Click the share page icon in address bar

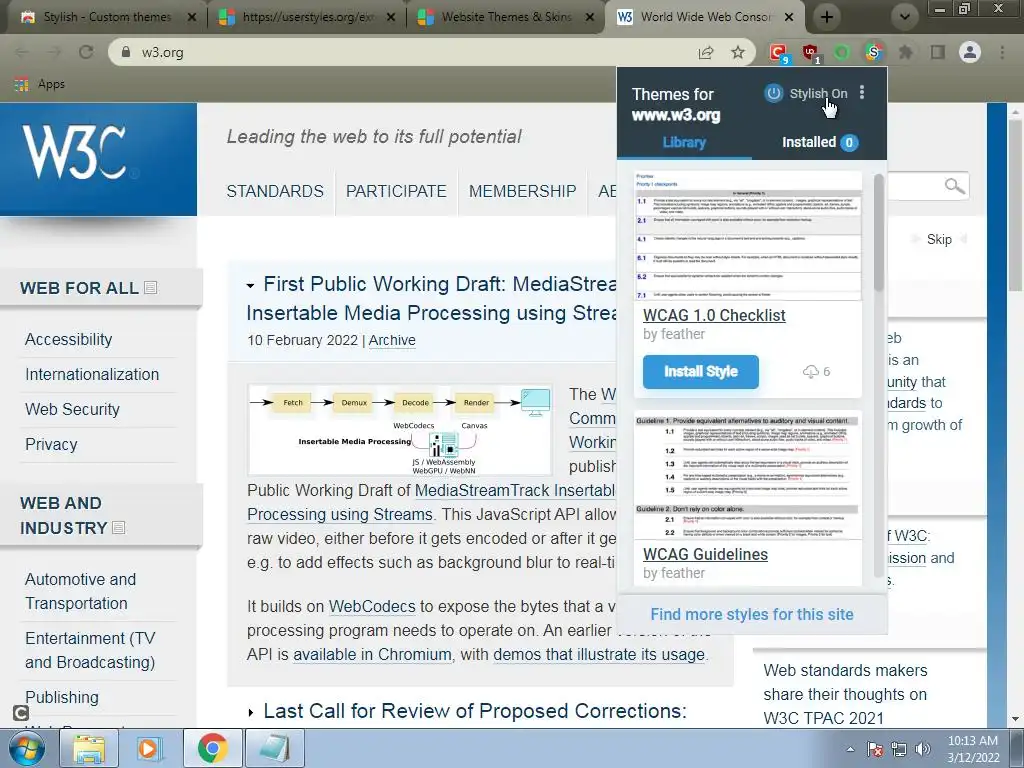(x=706, y=52)
